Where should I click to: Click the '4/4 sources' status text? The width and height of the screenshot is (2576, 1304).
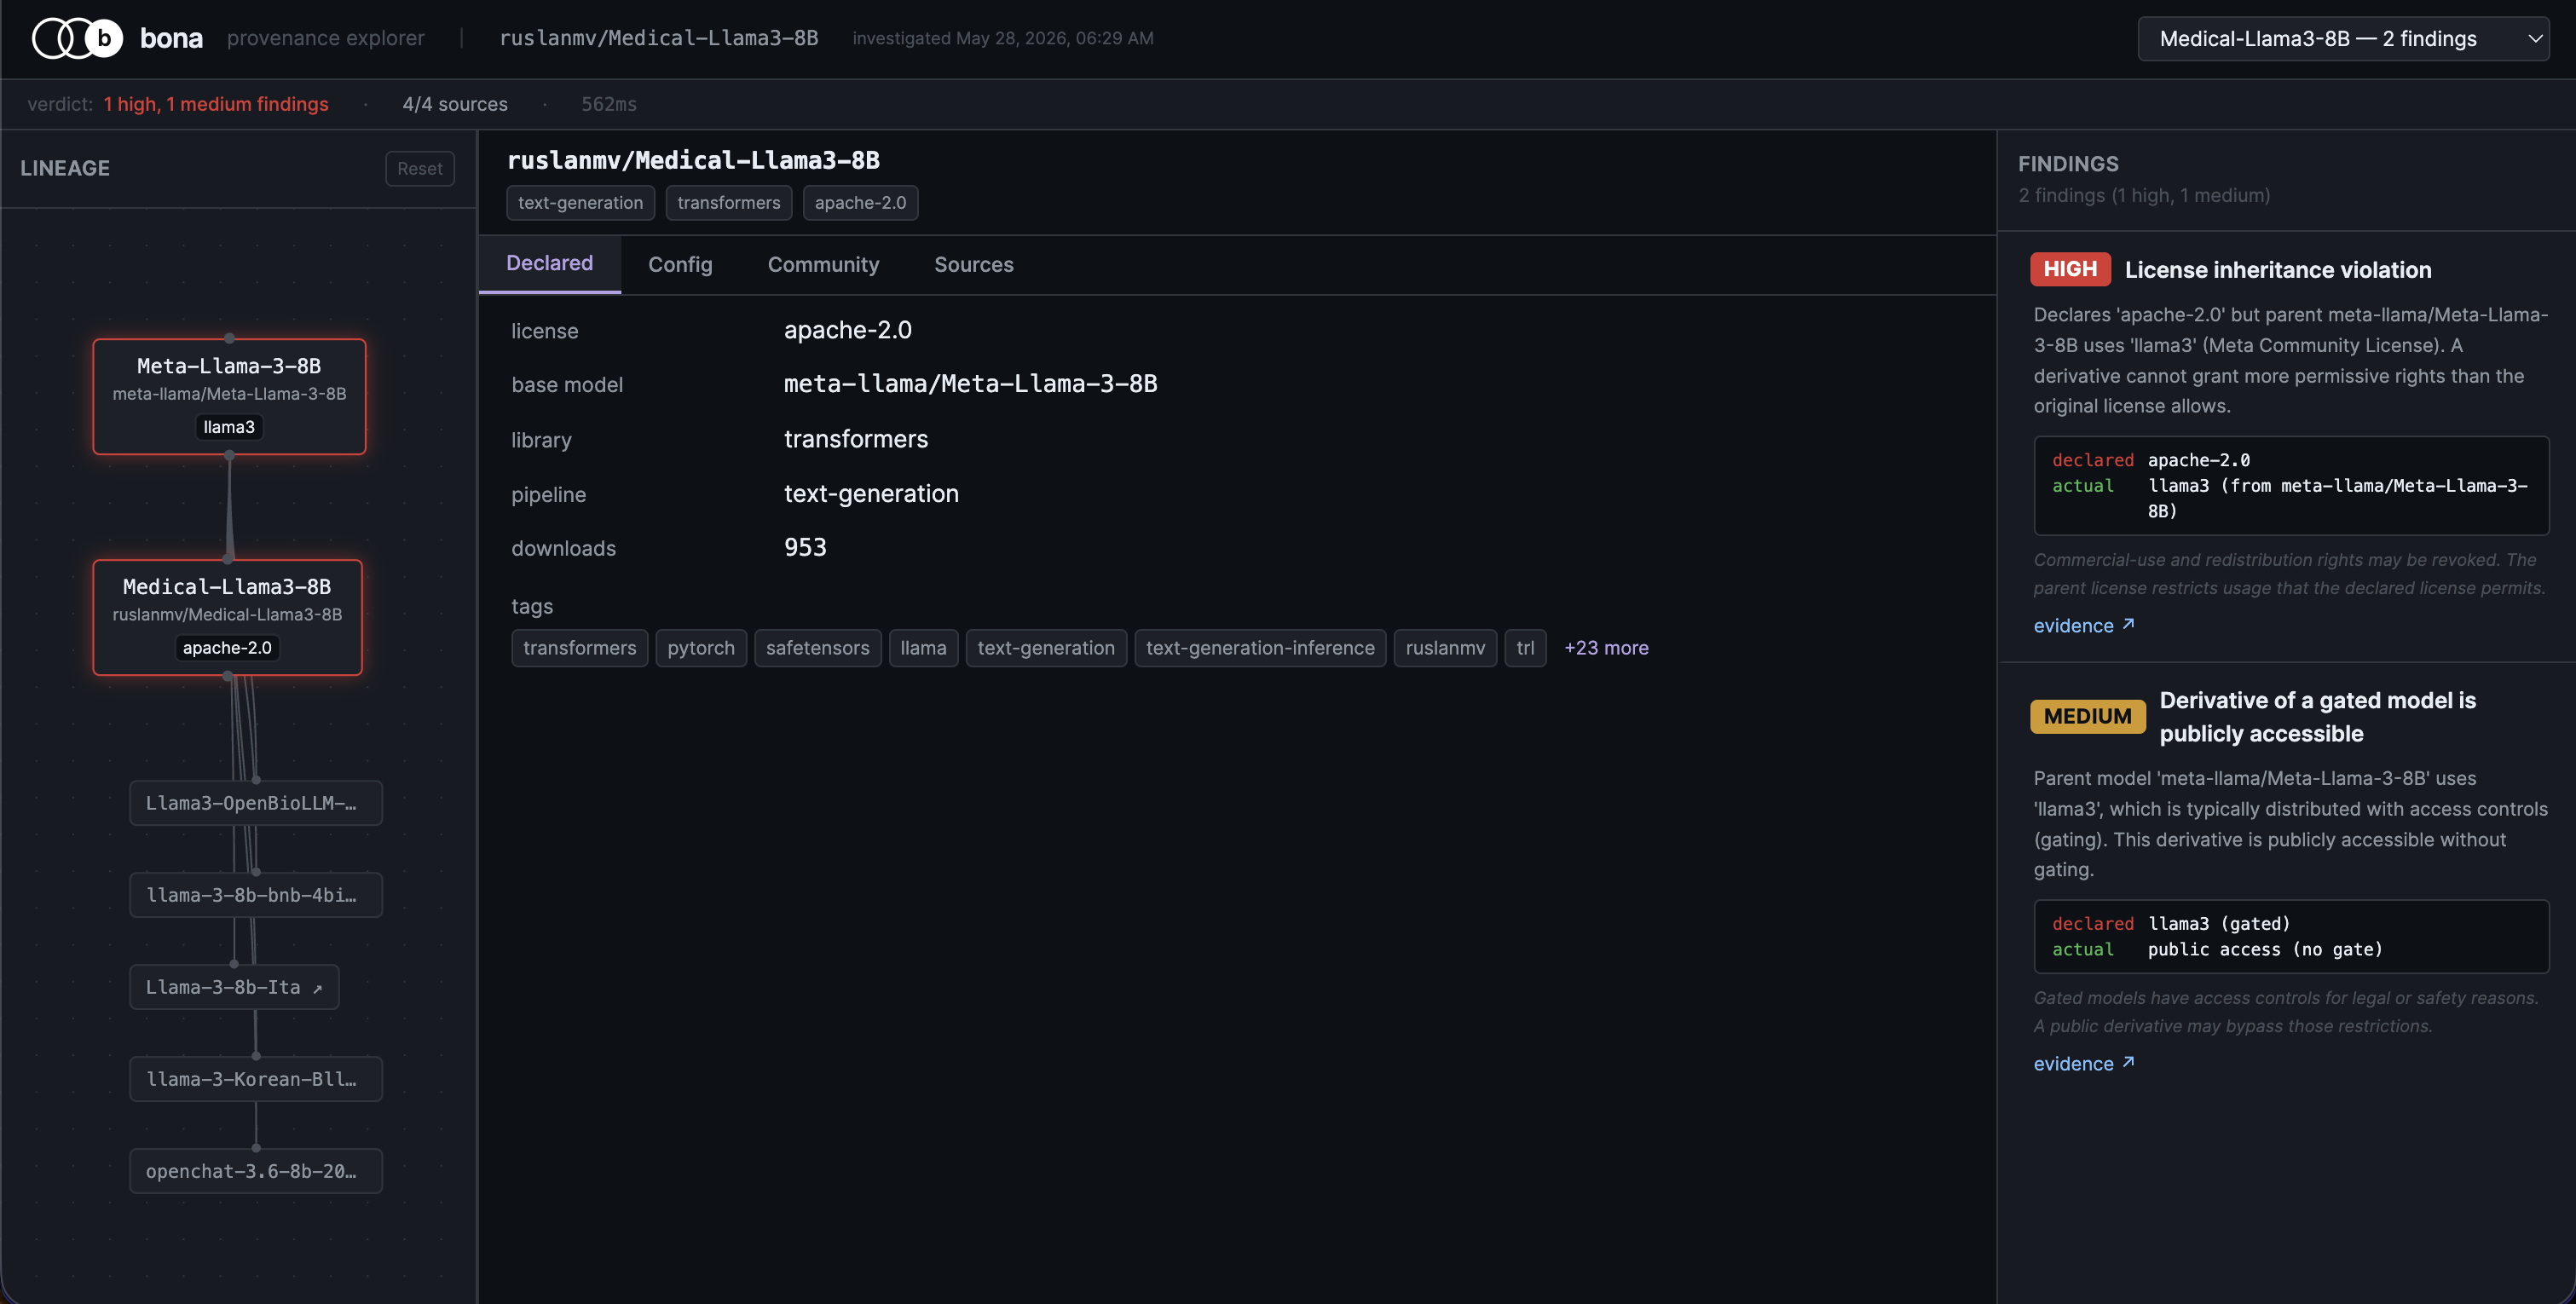pos(455,104)
